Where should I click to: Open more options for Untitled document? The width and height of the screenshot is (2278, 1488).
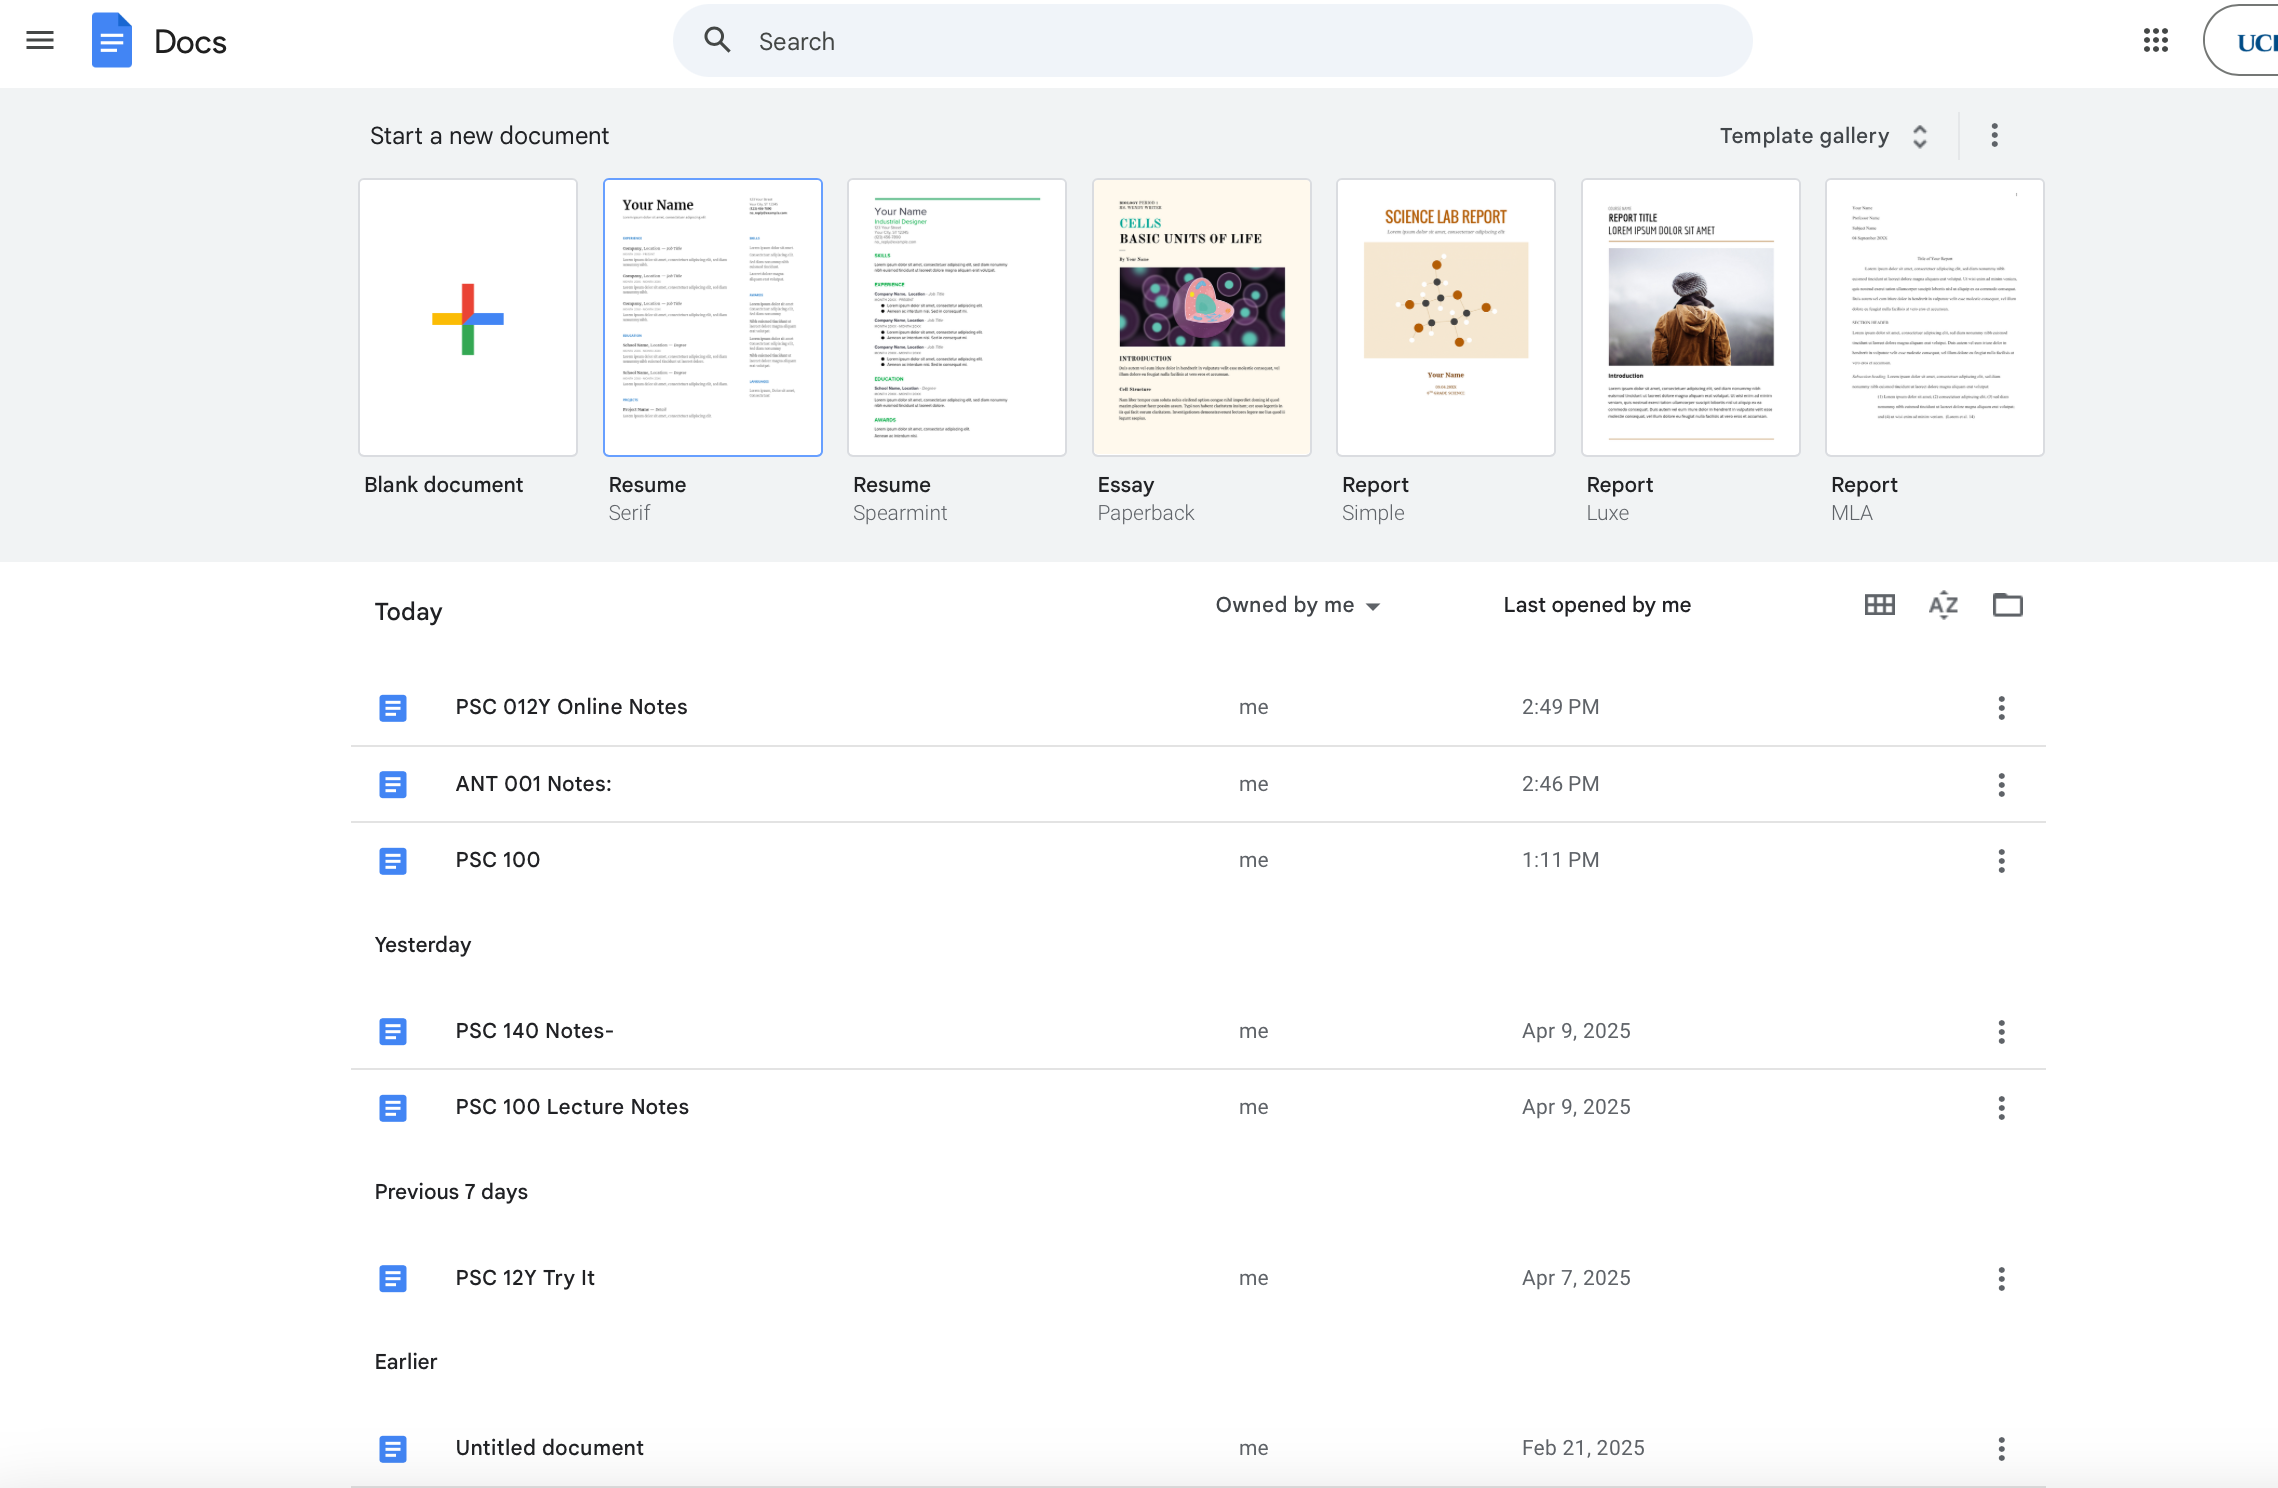[x=2001, y=1449]
